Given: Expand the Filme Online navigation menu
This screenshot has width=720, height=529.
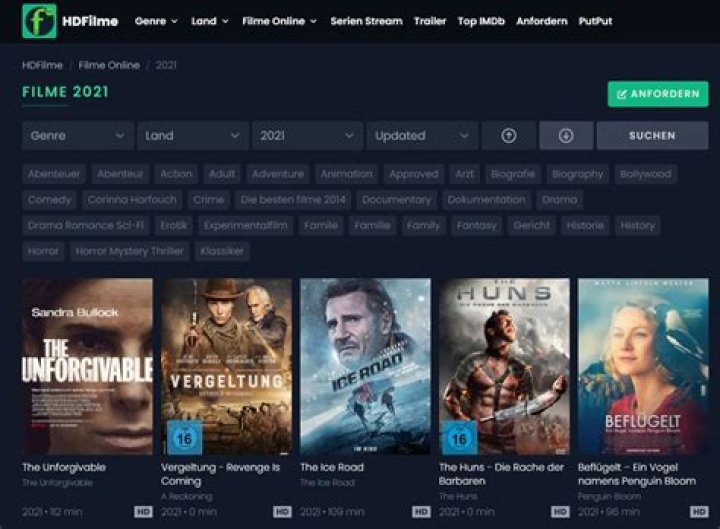Looking at the screenshot, I should click(279, 21).
